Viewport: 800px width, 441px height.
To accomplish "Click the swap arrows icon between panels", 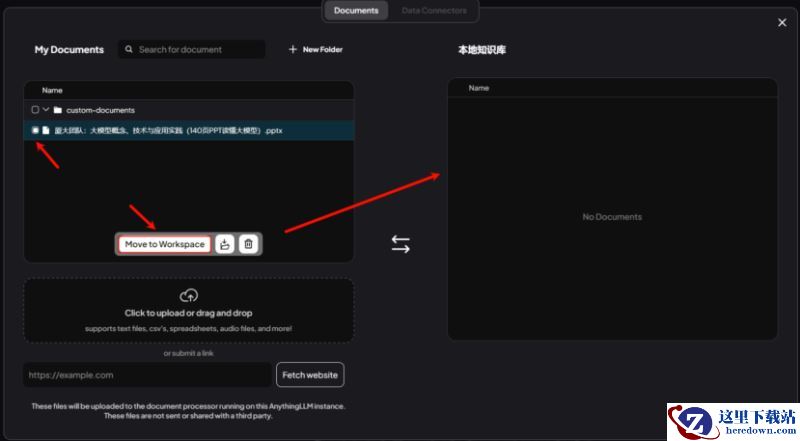I will [x=400, y=244].
